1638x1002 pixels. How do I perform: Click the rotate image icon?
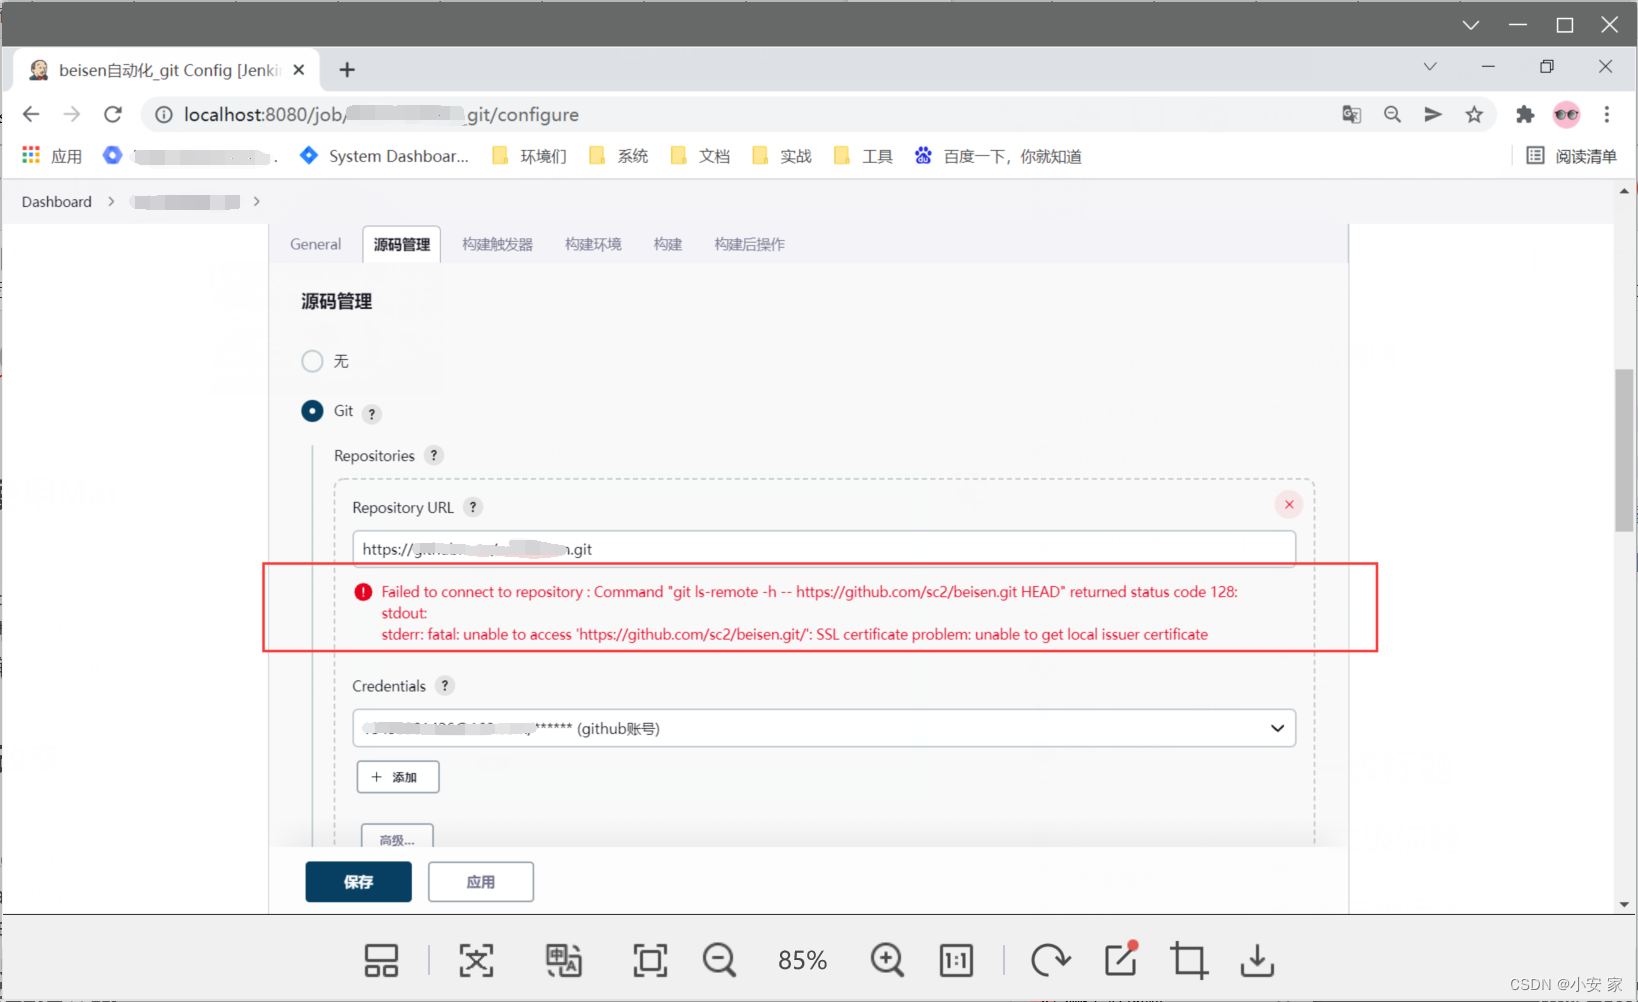1049,960
